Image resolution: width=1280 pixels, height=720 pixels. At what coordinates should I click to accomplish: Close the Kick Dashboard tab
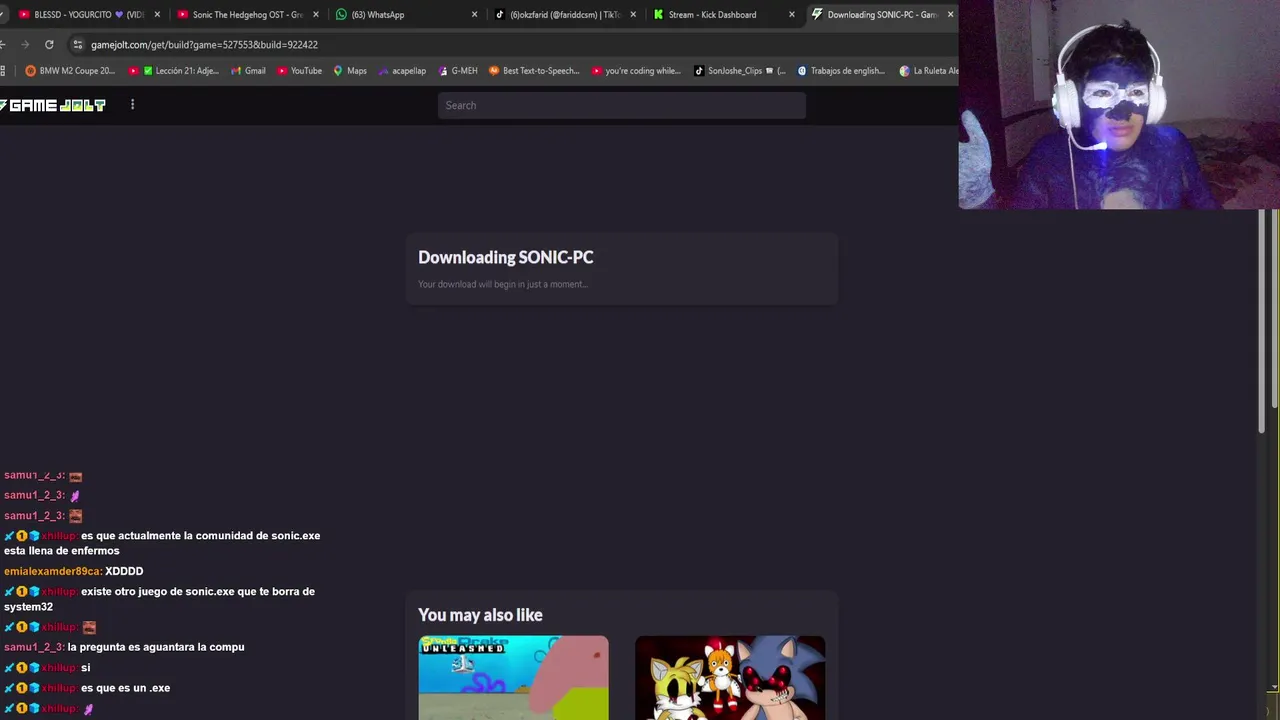click(792, 15)
